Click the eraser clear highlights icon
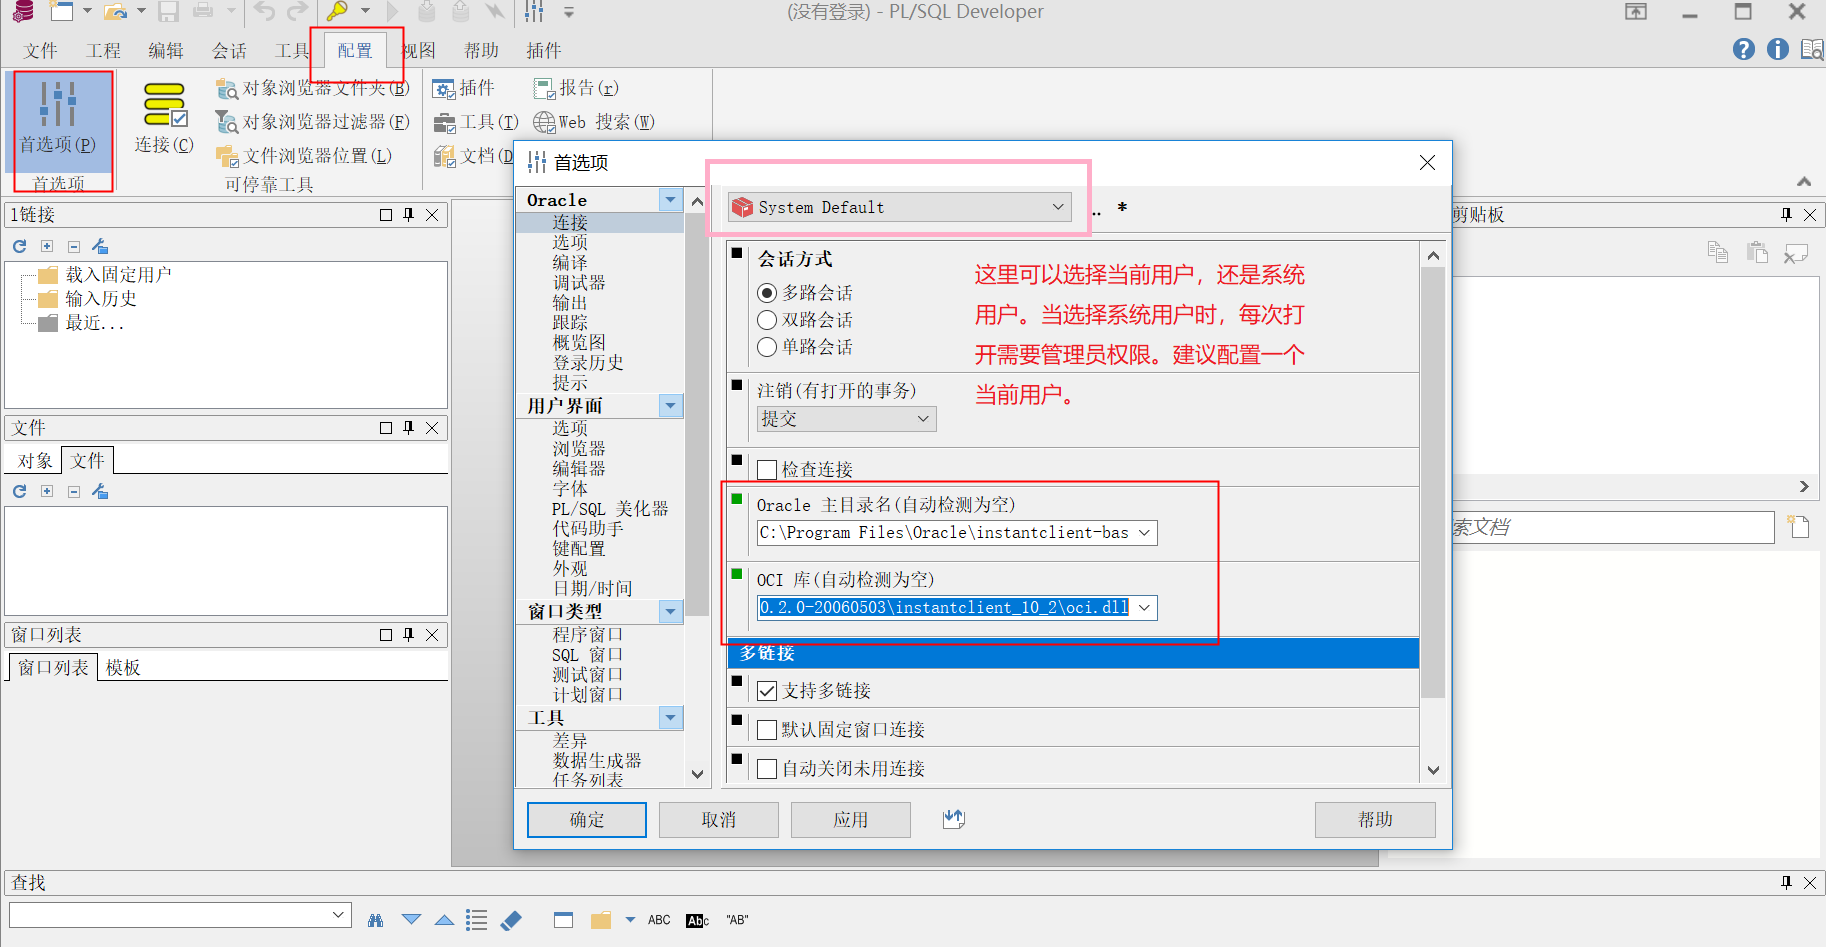Viewport: 1826px width, 947px height. [x=511, y=920]
